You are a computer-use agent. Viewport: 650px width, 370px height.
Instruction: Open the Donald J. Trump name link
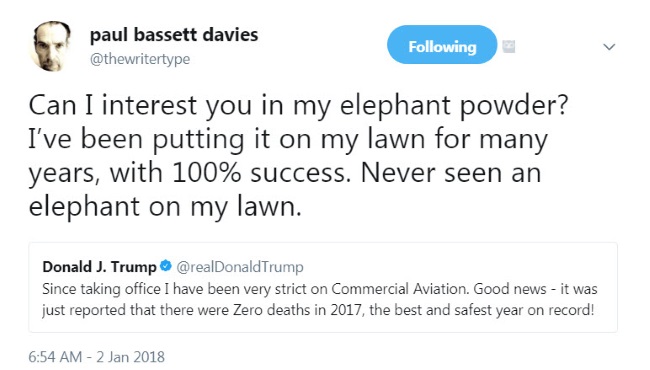[x=99, y=266]
